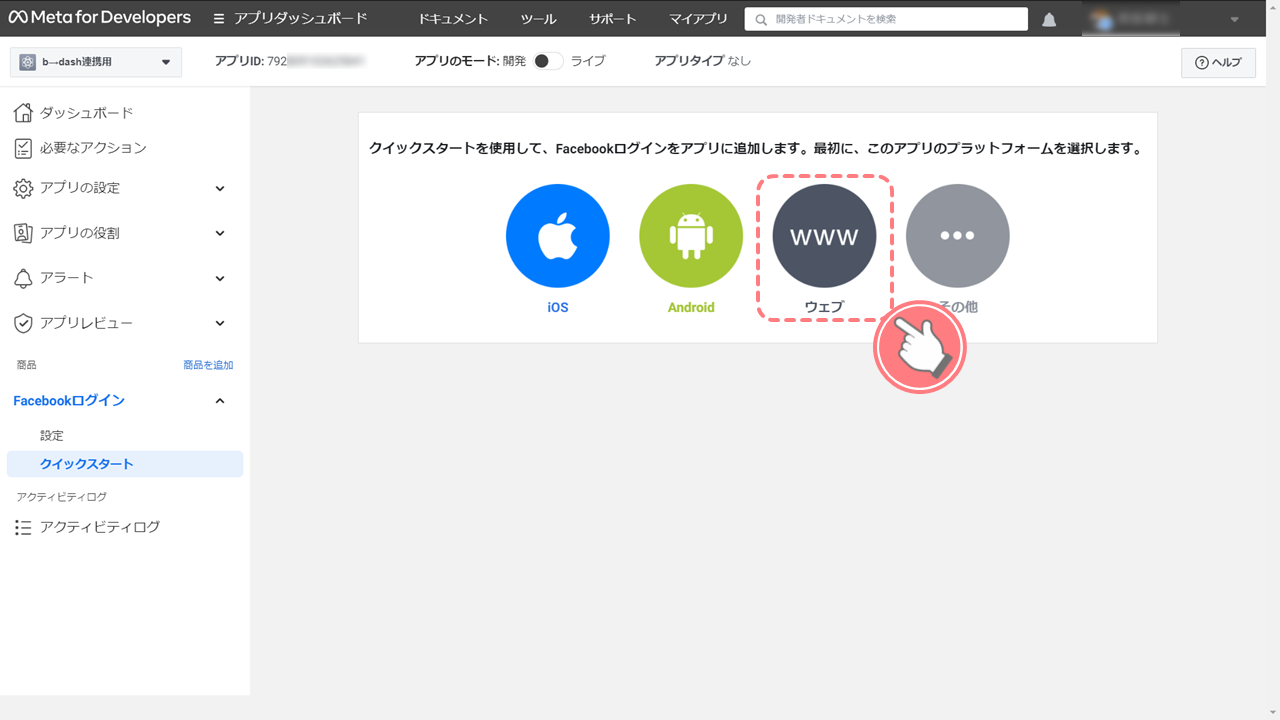Click the アプリの設定 gear icon
1280x720 pixels.
click(x=23, y=188)
